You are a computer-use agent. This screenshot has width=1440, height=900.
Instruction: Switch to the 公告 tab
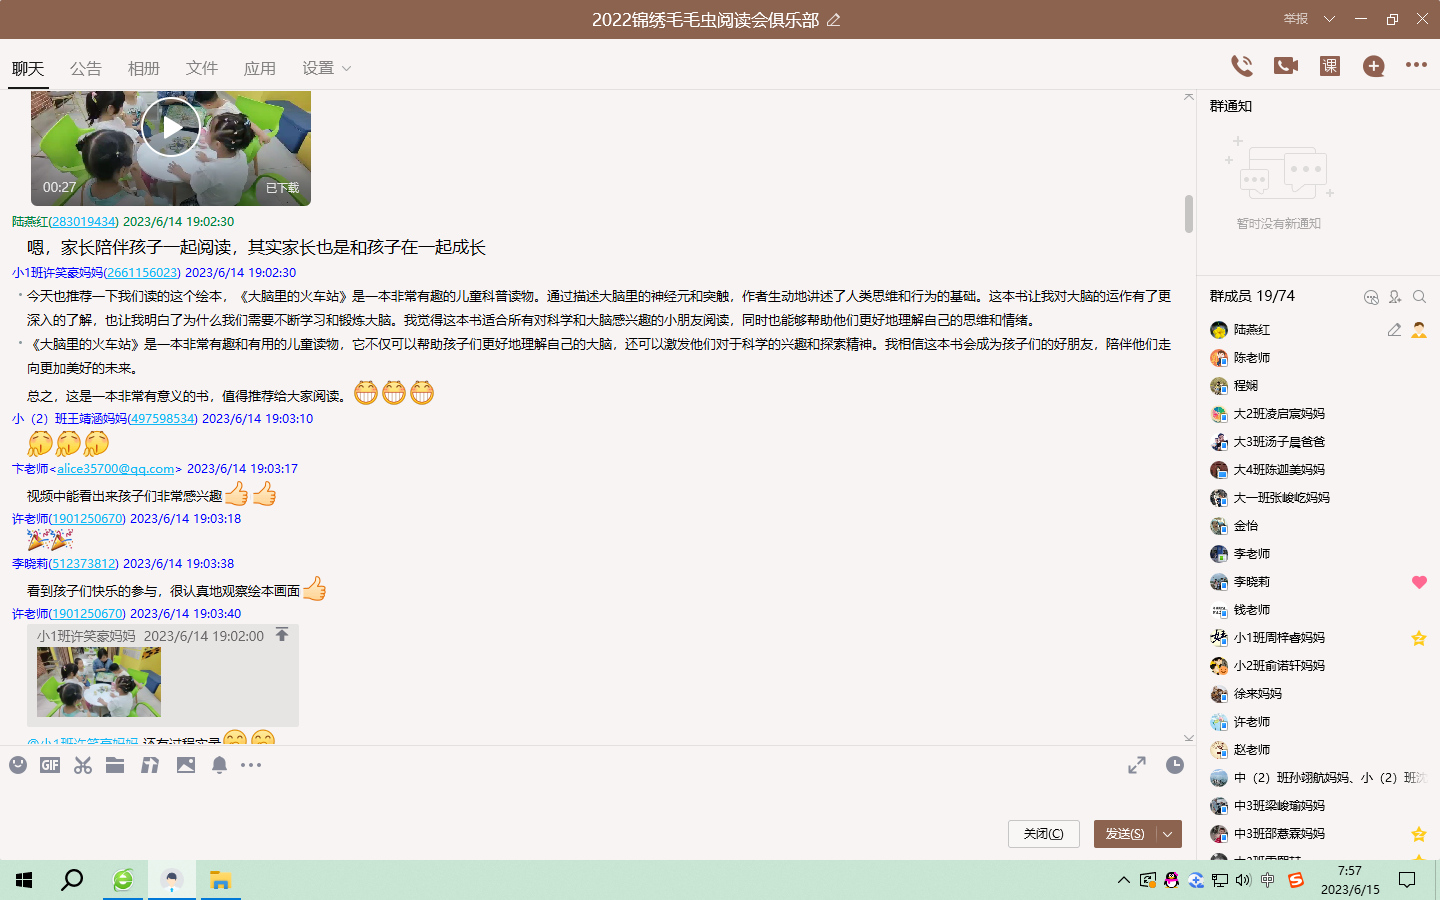[x=86, y=68]
